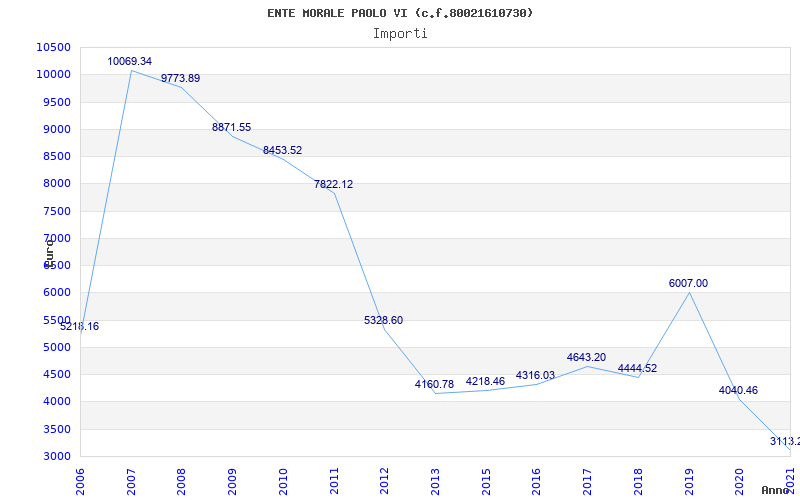The image size is (800, 500).
Task: Select the 4218.46 data label
Action: tap(485, 382)
